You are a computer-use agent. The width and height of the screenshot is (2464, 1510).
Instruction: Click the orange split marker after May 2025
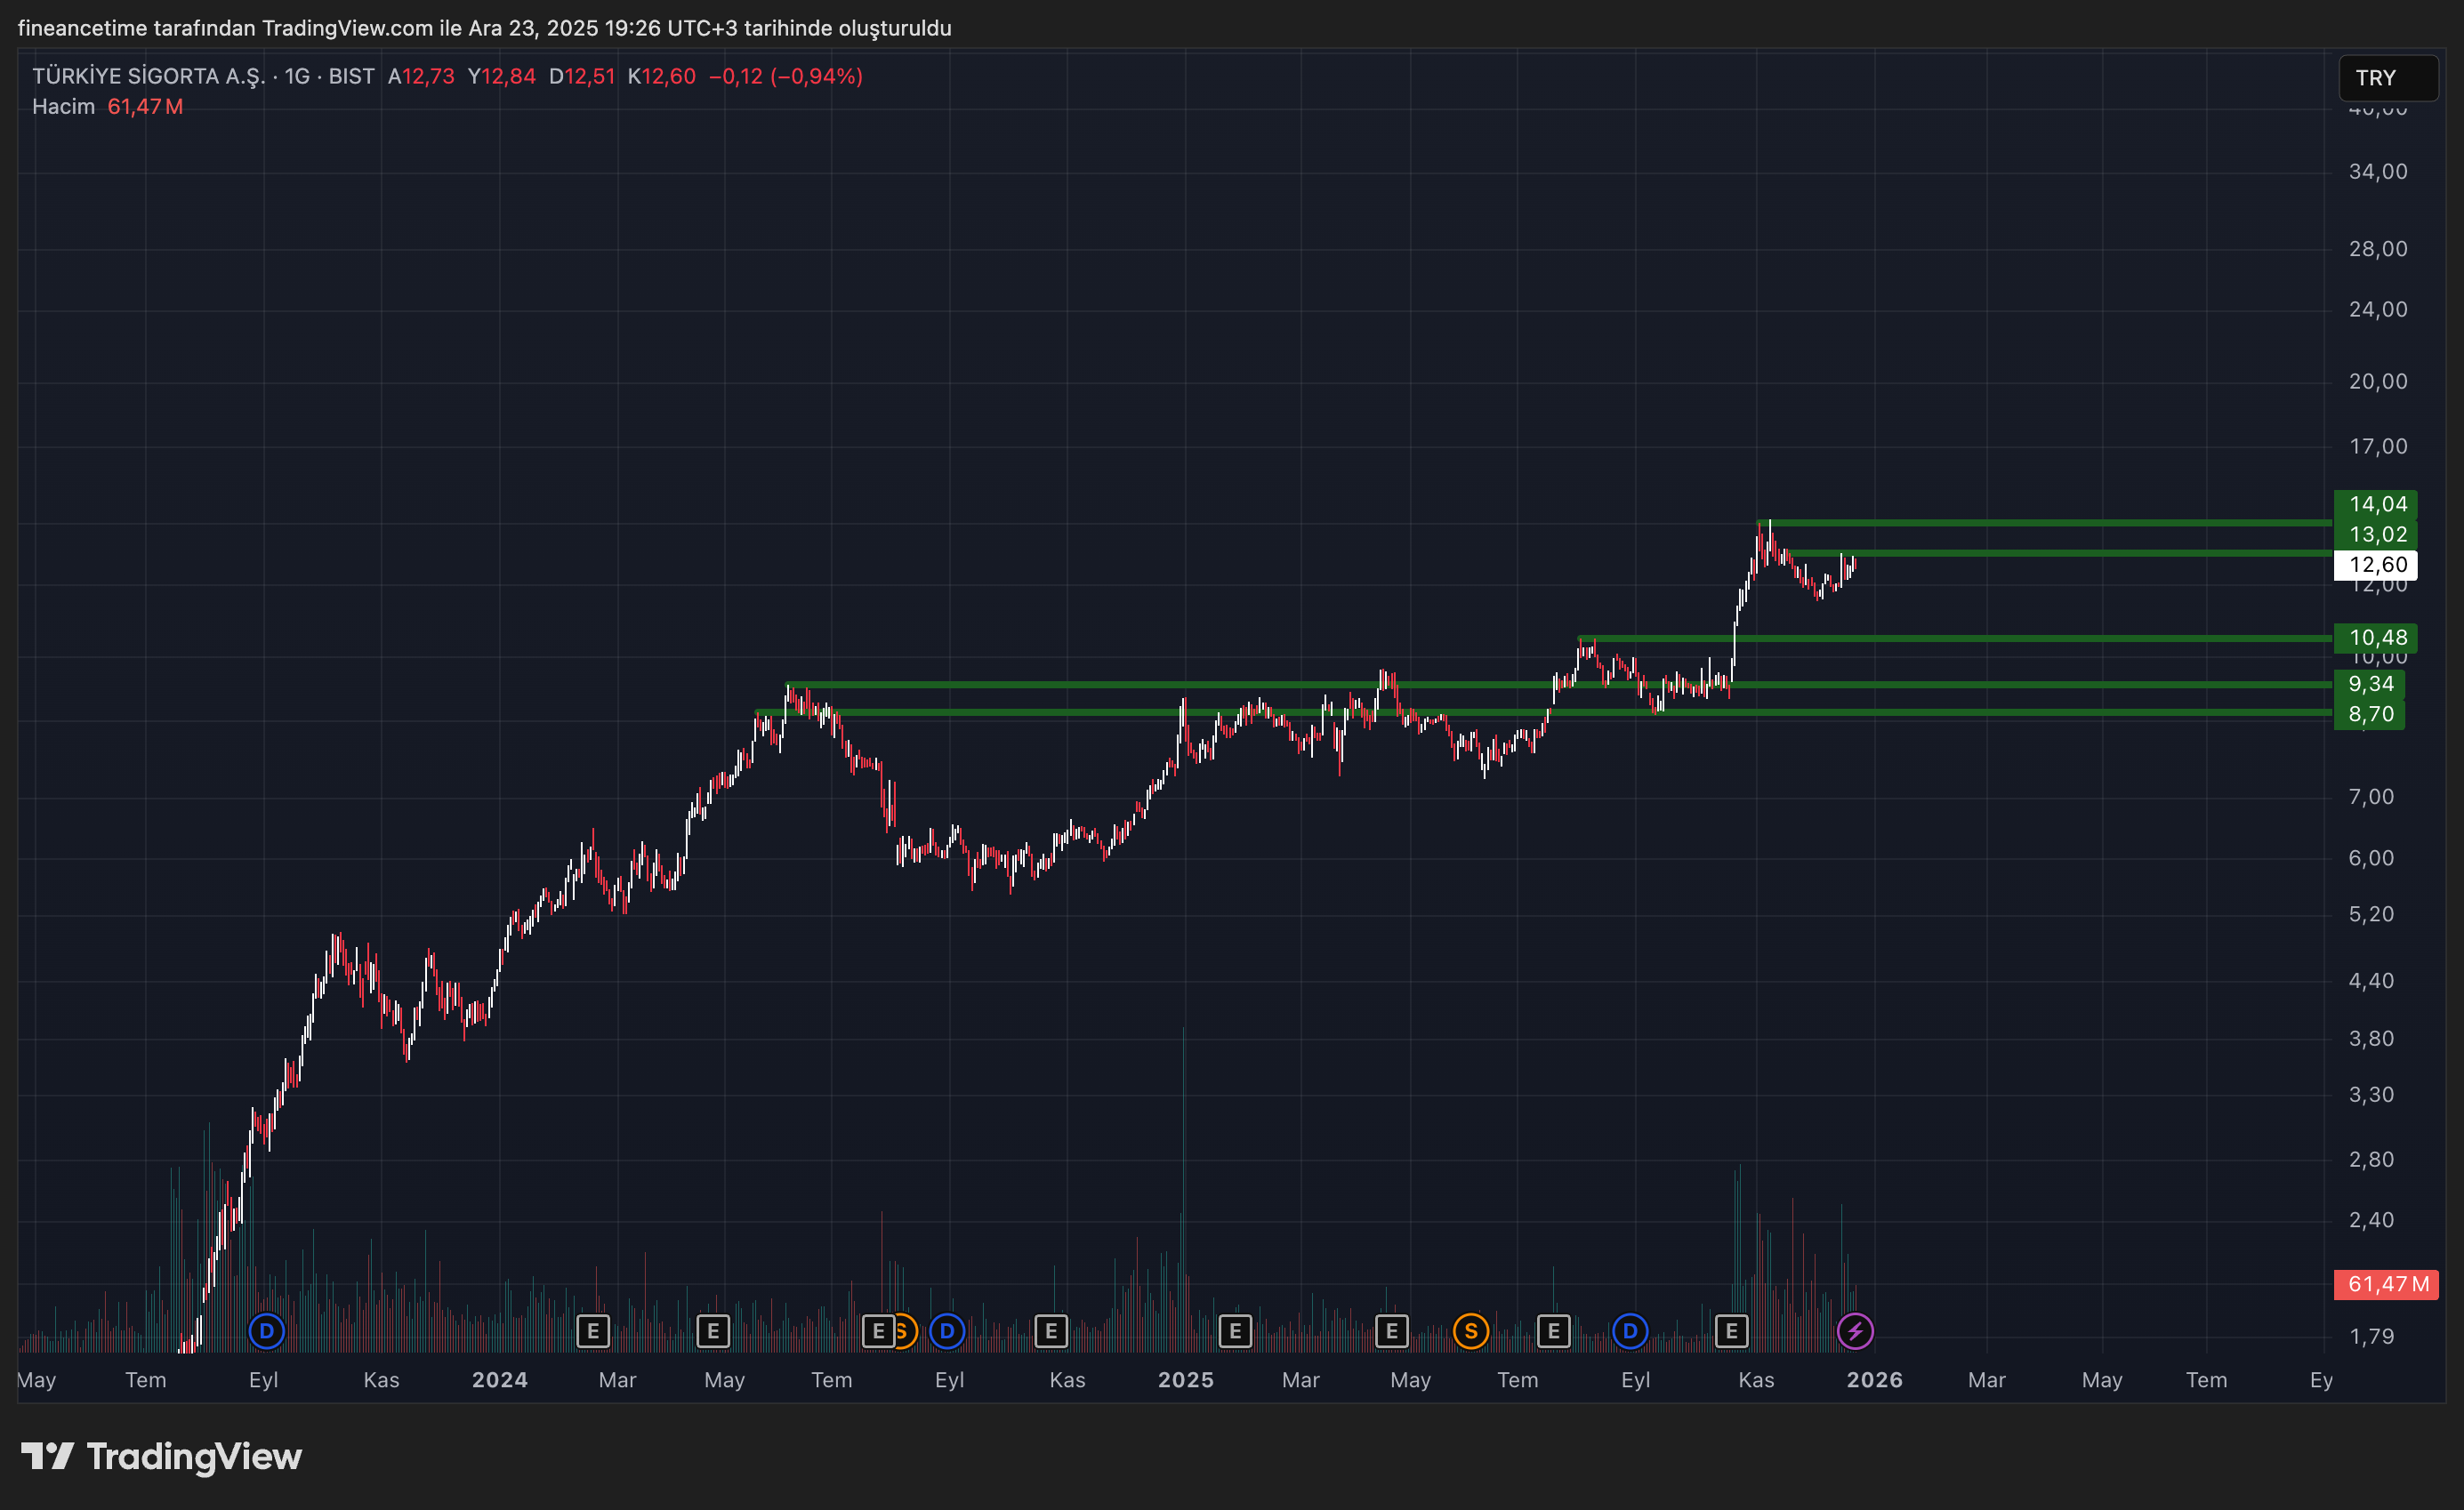click(x=1470, y=1331)
